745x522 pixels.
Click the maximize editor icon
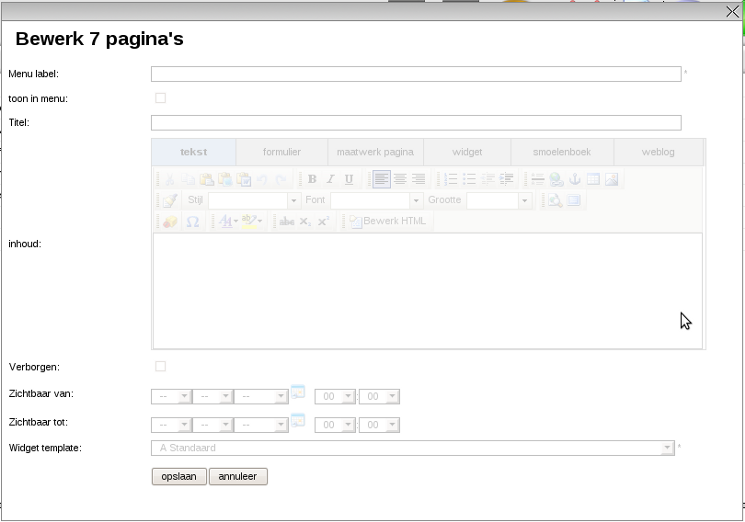573,200
